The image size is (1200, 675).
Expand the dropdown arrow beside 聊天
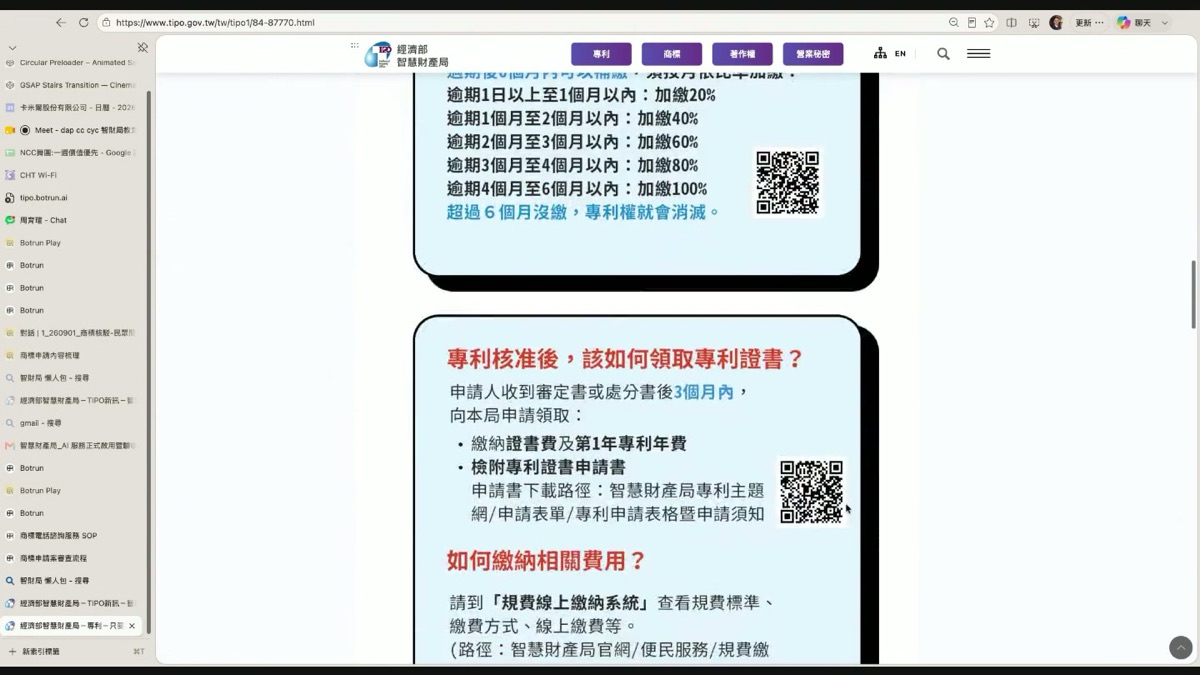point(1165,22)
